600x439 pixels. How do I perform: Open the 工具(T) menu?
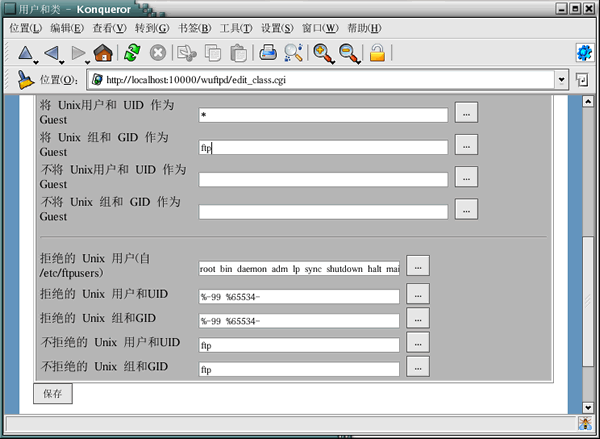click(x=236, y=28)
